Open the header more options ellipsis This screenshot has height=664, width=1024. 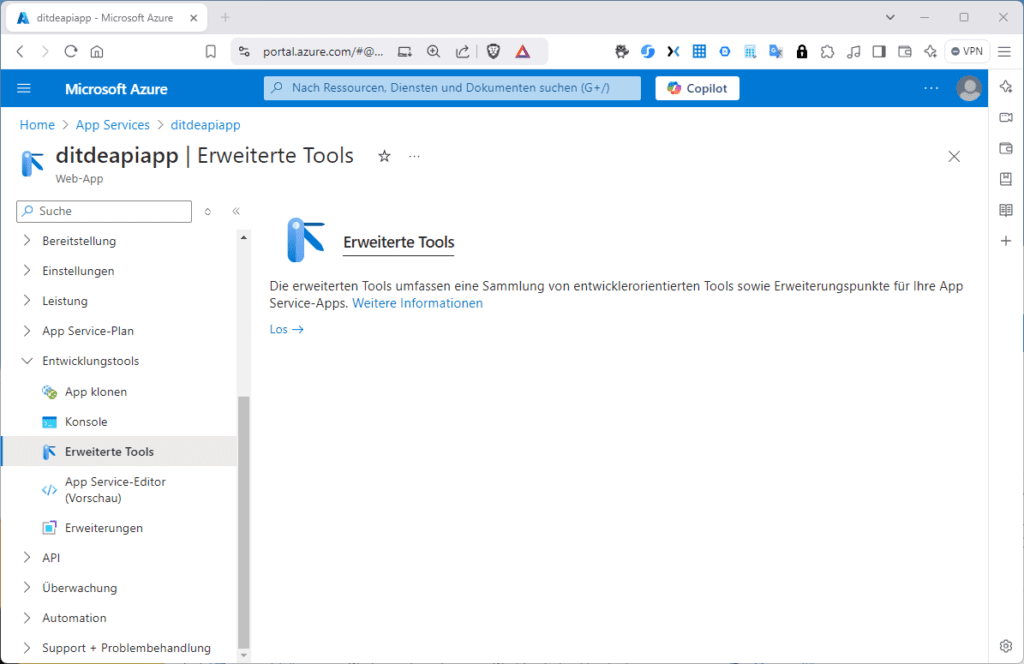click(931, 88)
